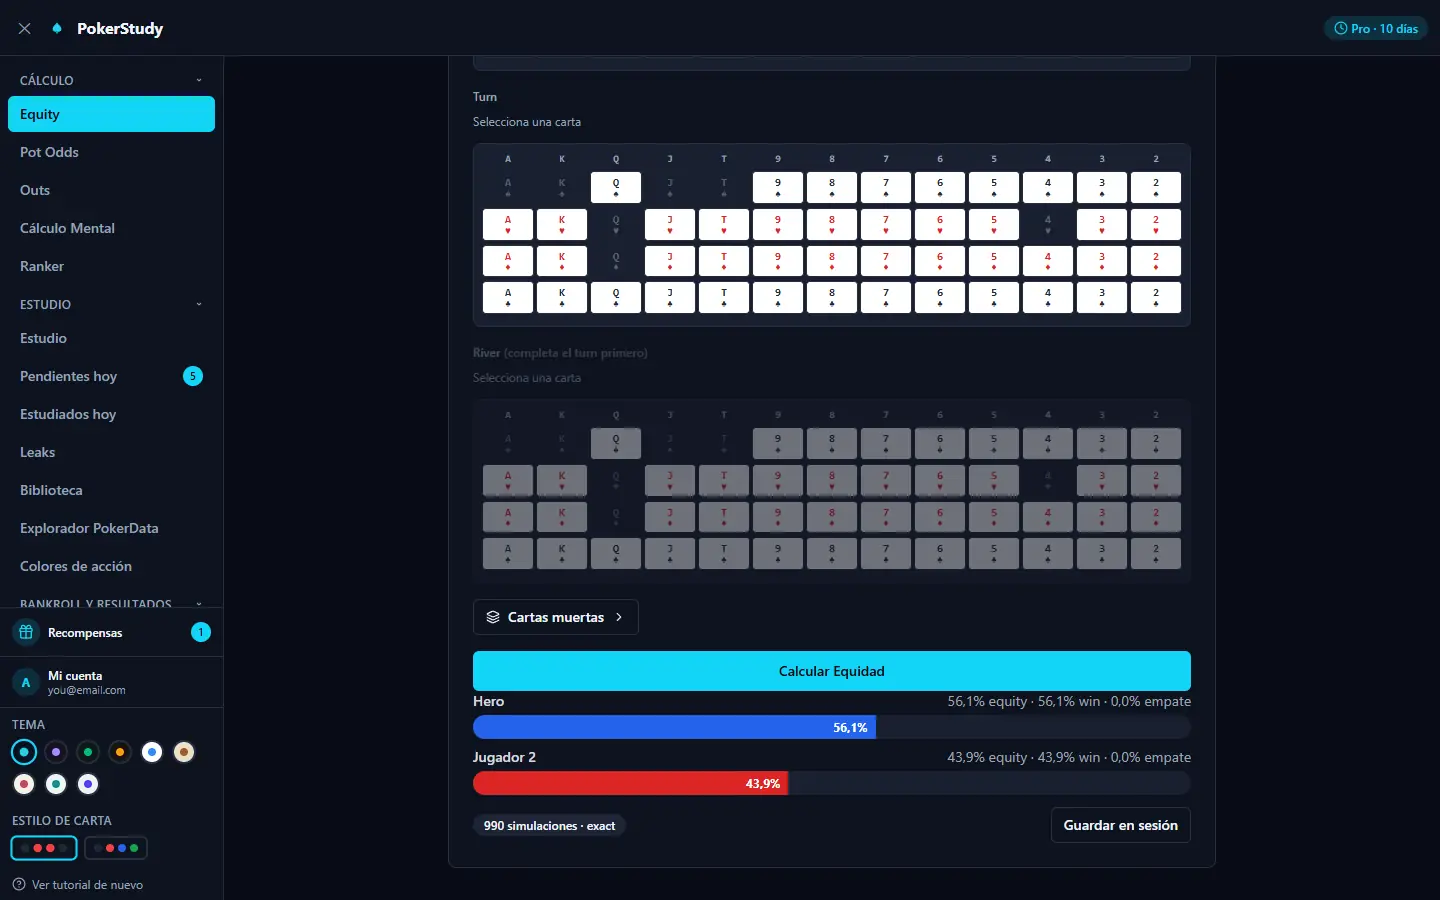The image size is (1440, 900).
Task: Select the ace of hearts turn card
Action: (508, 224)
